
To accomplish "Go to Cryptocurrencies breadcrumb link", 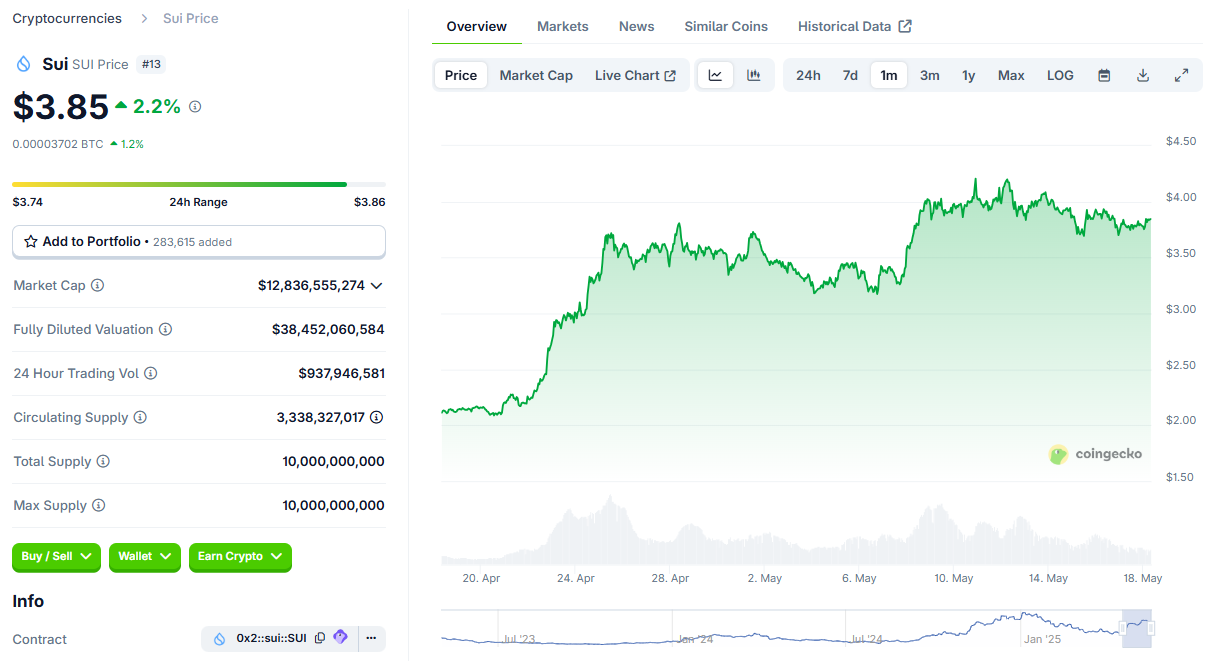I will coord(67,18).
